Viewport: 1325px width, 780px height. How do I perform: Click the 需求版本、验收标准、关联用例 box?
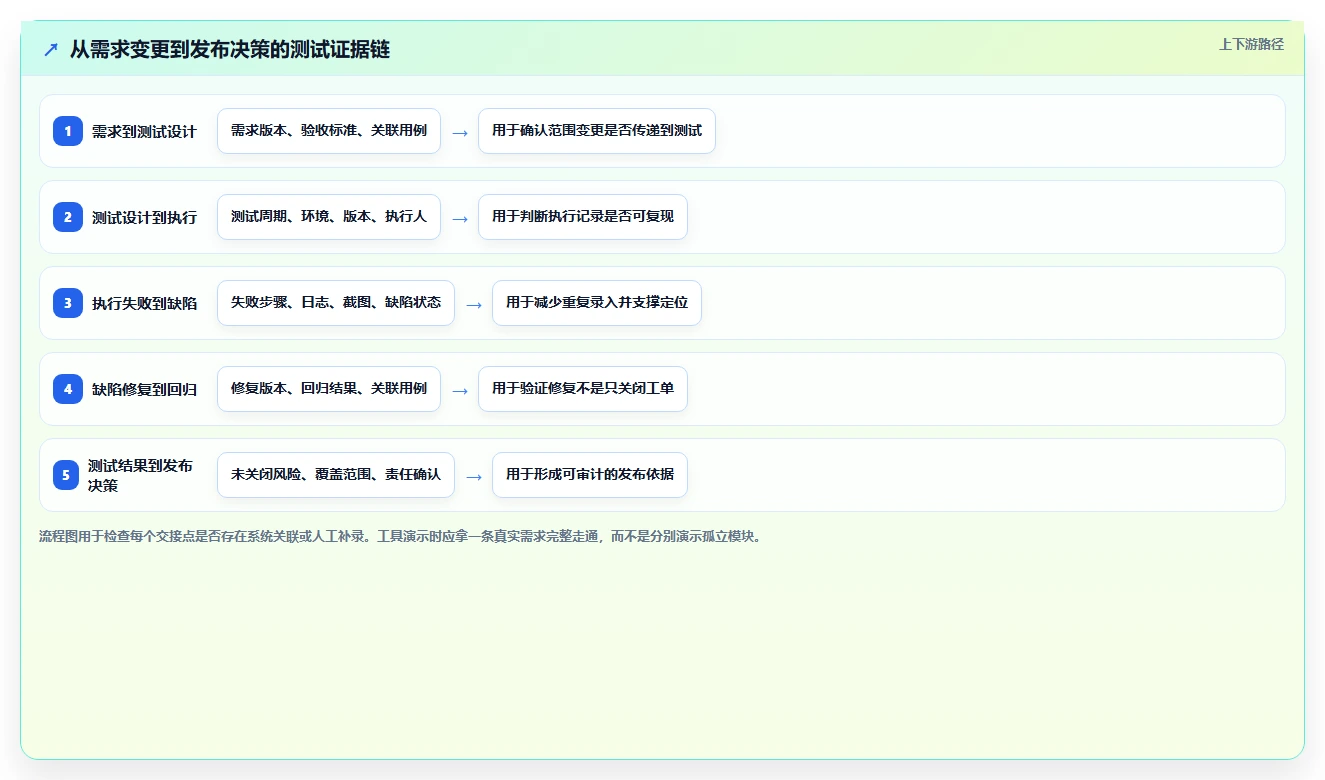tap(329, 131)
